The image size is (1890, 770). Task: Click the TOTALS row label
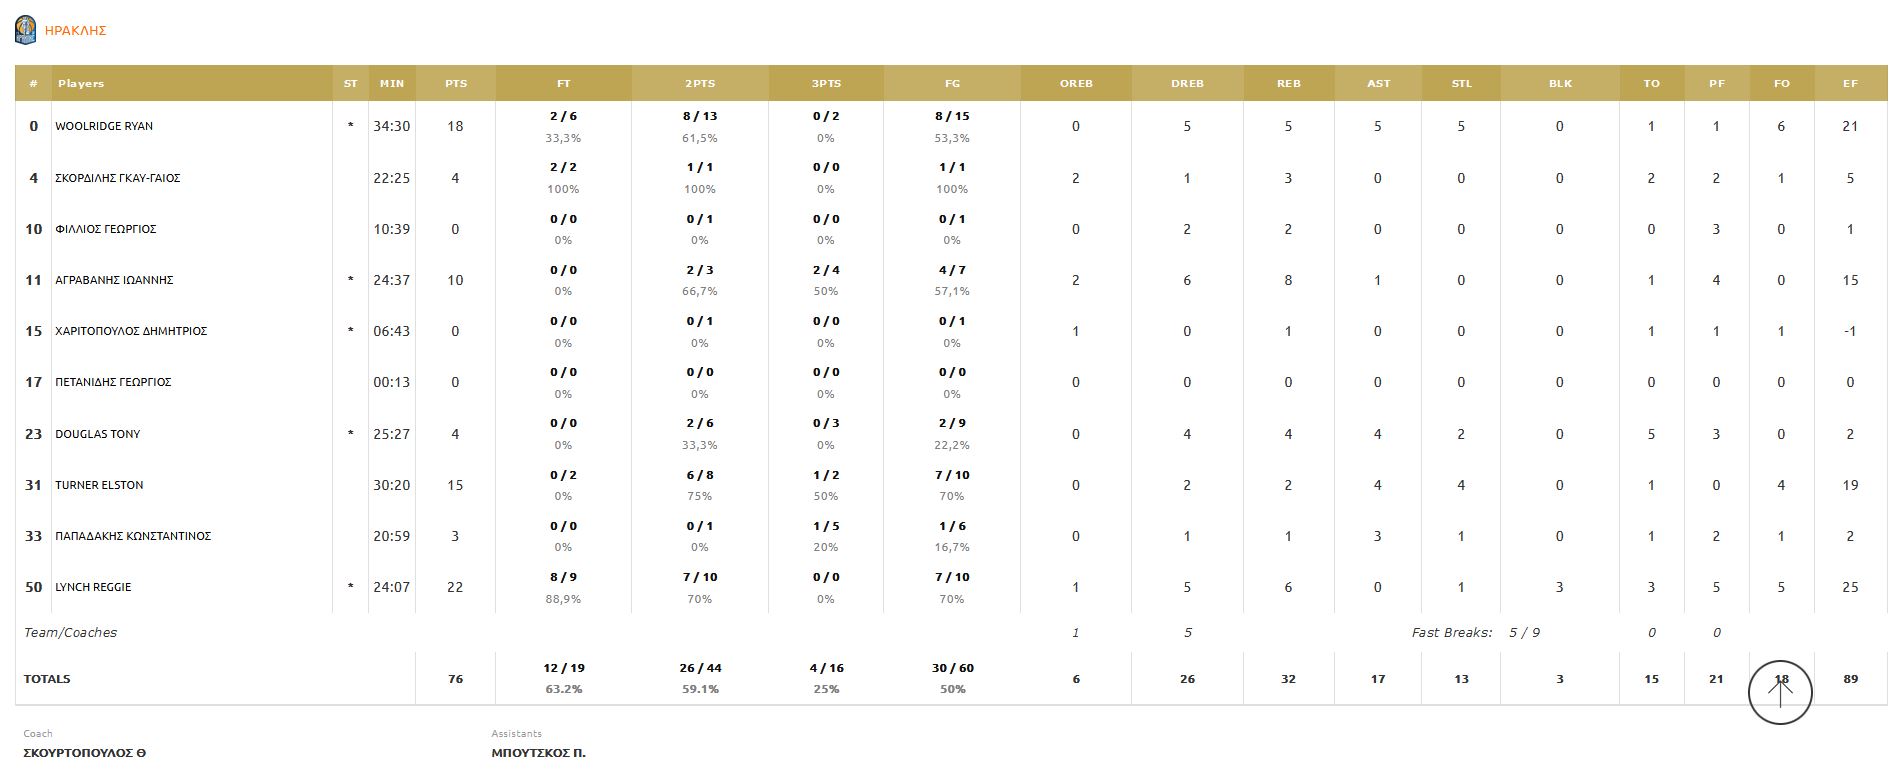(47, 679)
